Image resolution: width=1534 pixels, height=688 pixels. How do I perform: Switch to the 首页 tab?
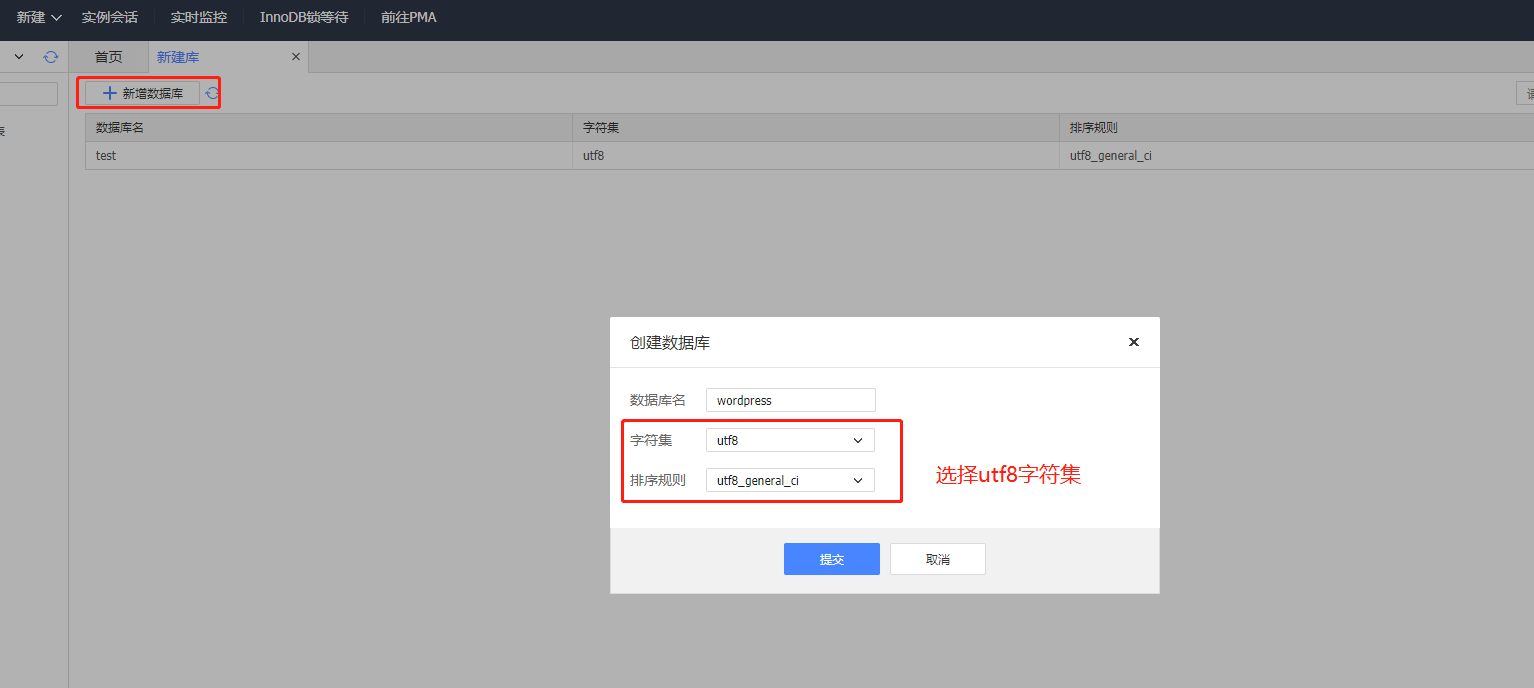109,57
